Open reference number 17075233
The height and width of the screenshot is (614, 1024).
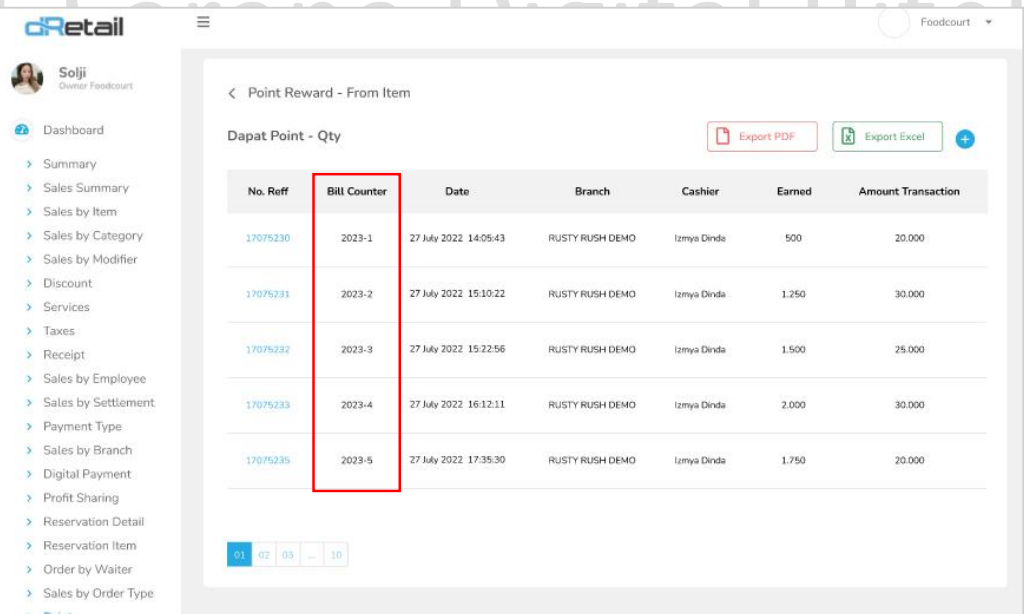pyautogui.click(x=268, y=405)
